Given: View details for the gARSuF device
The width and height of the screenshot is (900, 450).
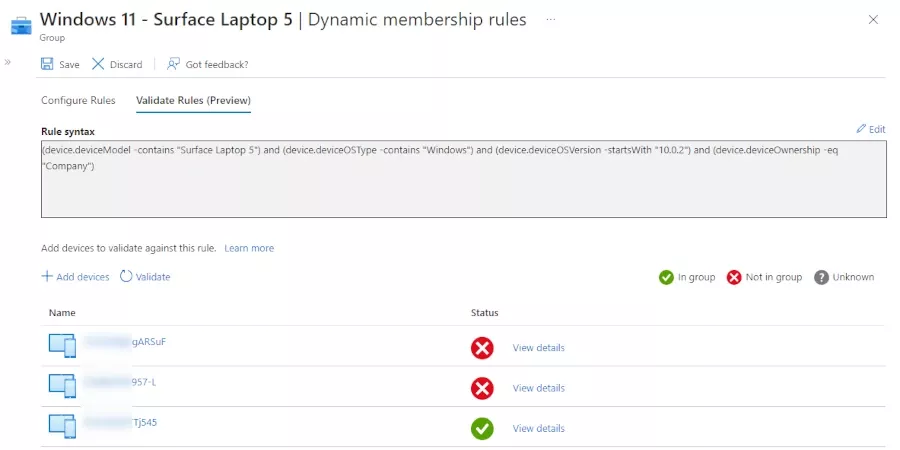Looking at the screenshot, I should click(x=538, y=348).
